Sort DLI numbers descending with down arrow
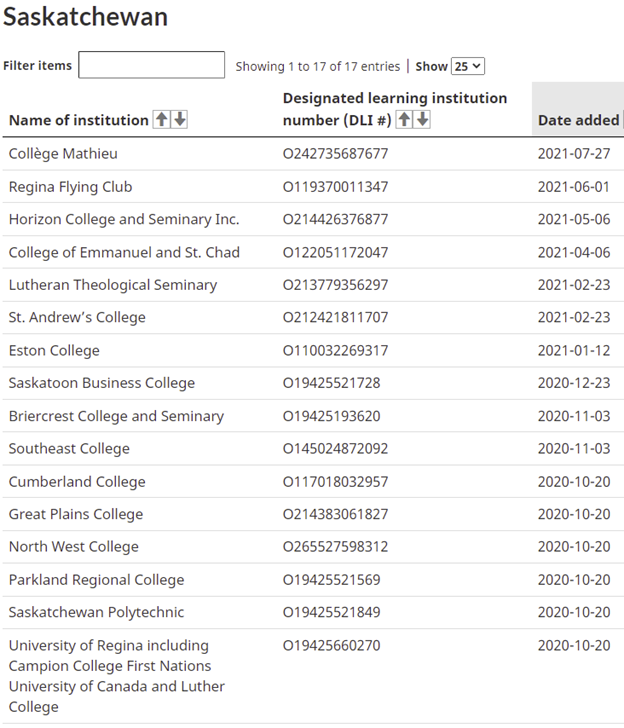 click(422, 120)
